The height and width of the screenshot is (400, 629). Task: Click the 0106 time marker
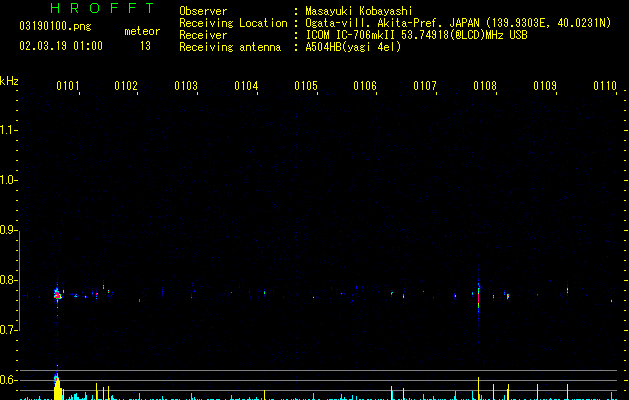pyautogui.click(x=365, y=86)
